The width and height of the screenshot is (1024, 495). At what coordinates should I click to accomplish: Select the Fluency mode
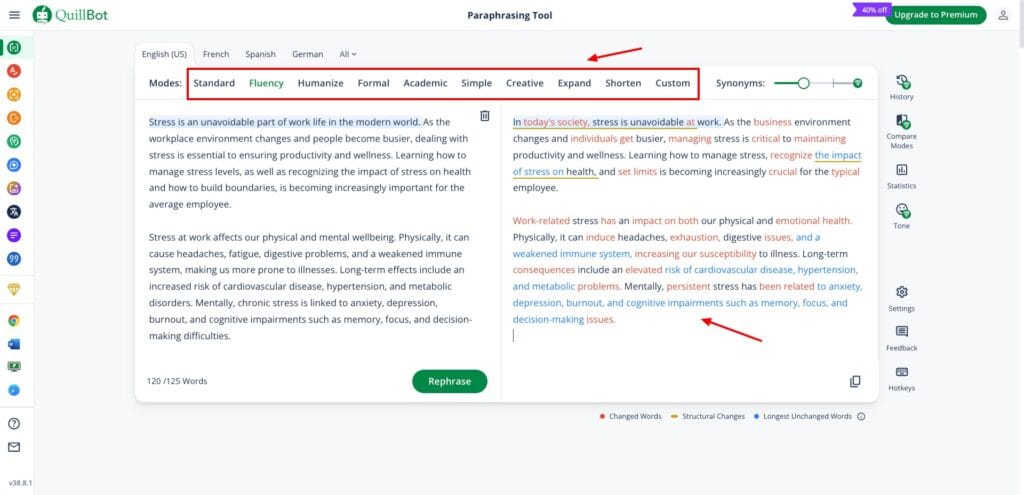click(266, 83)
